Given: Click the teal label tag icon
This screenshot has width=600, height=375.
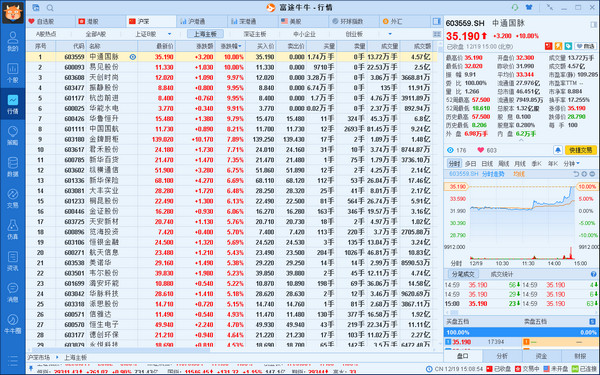Looking at the screenshot, I should [568, 46].
